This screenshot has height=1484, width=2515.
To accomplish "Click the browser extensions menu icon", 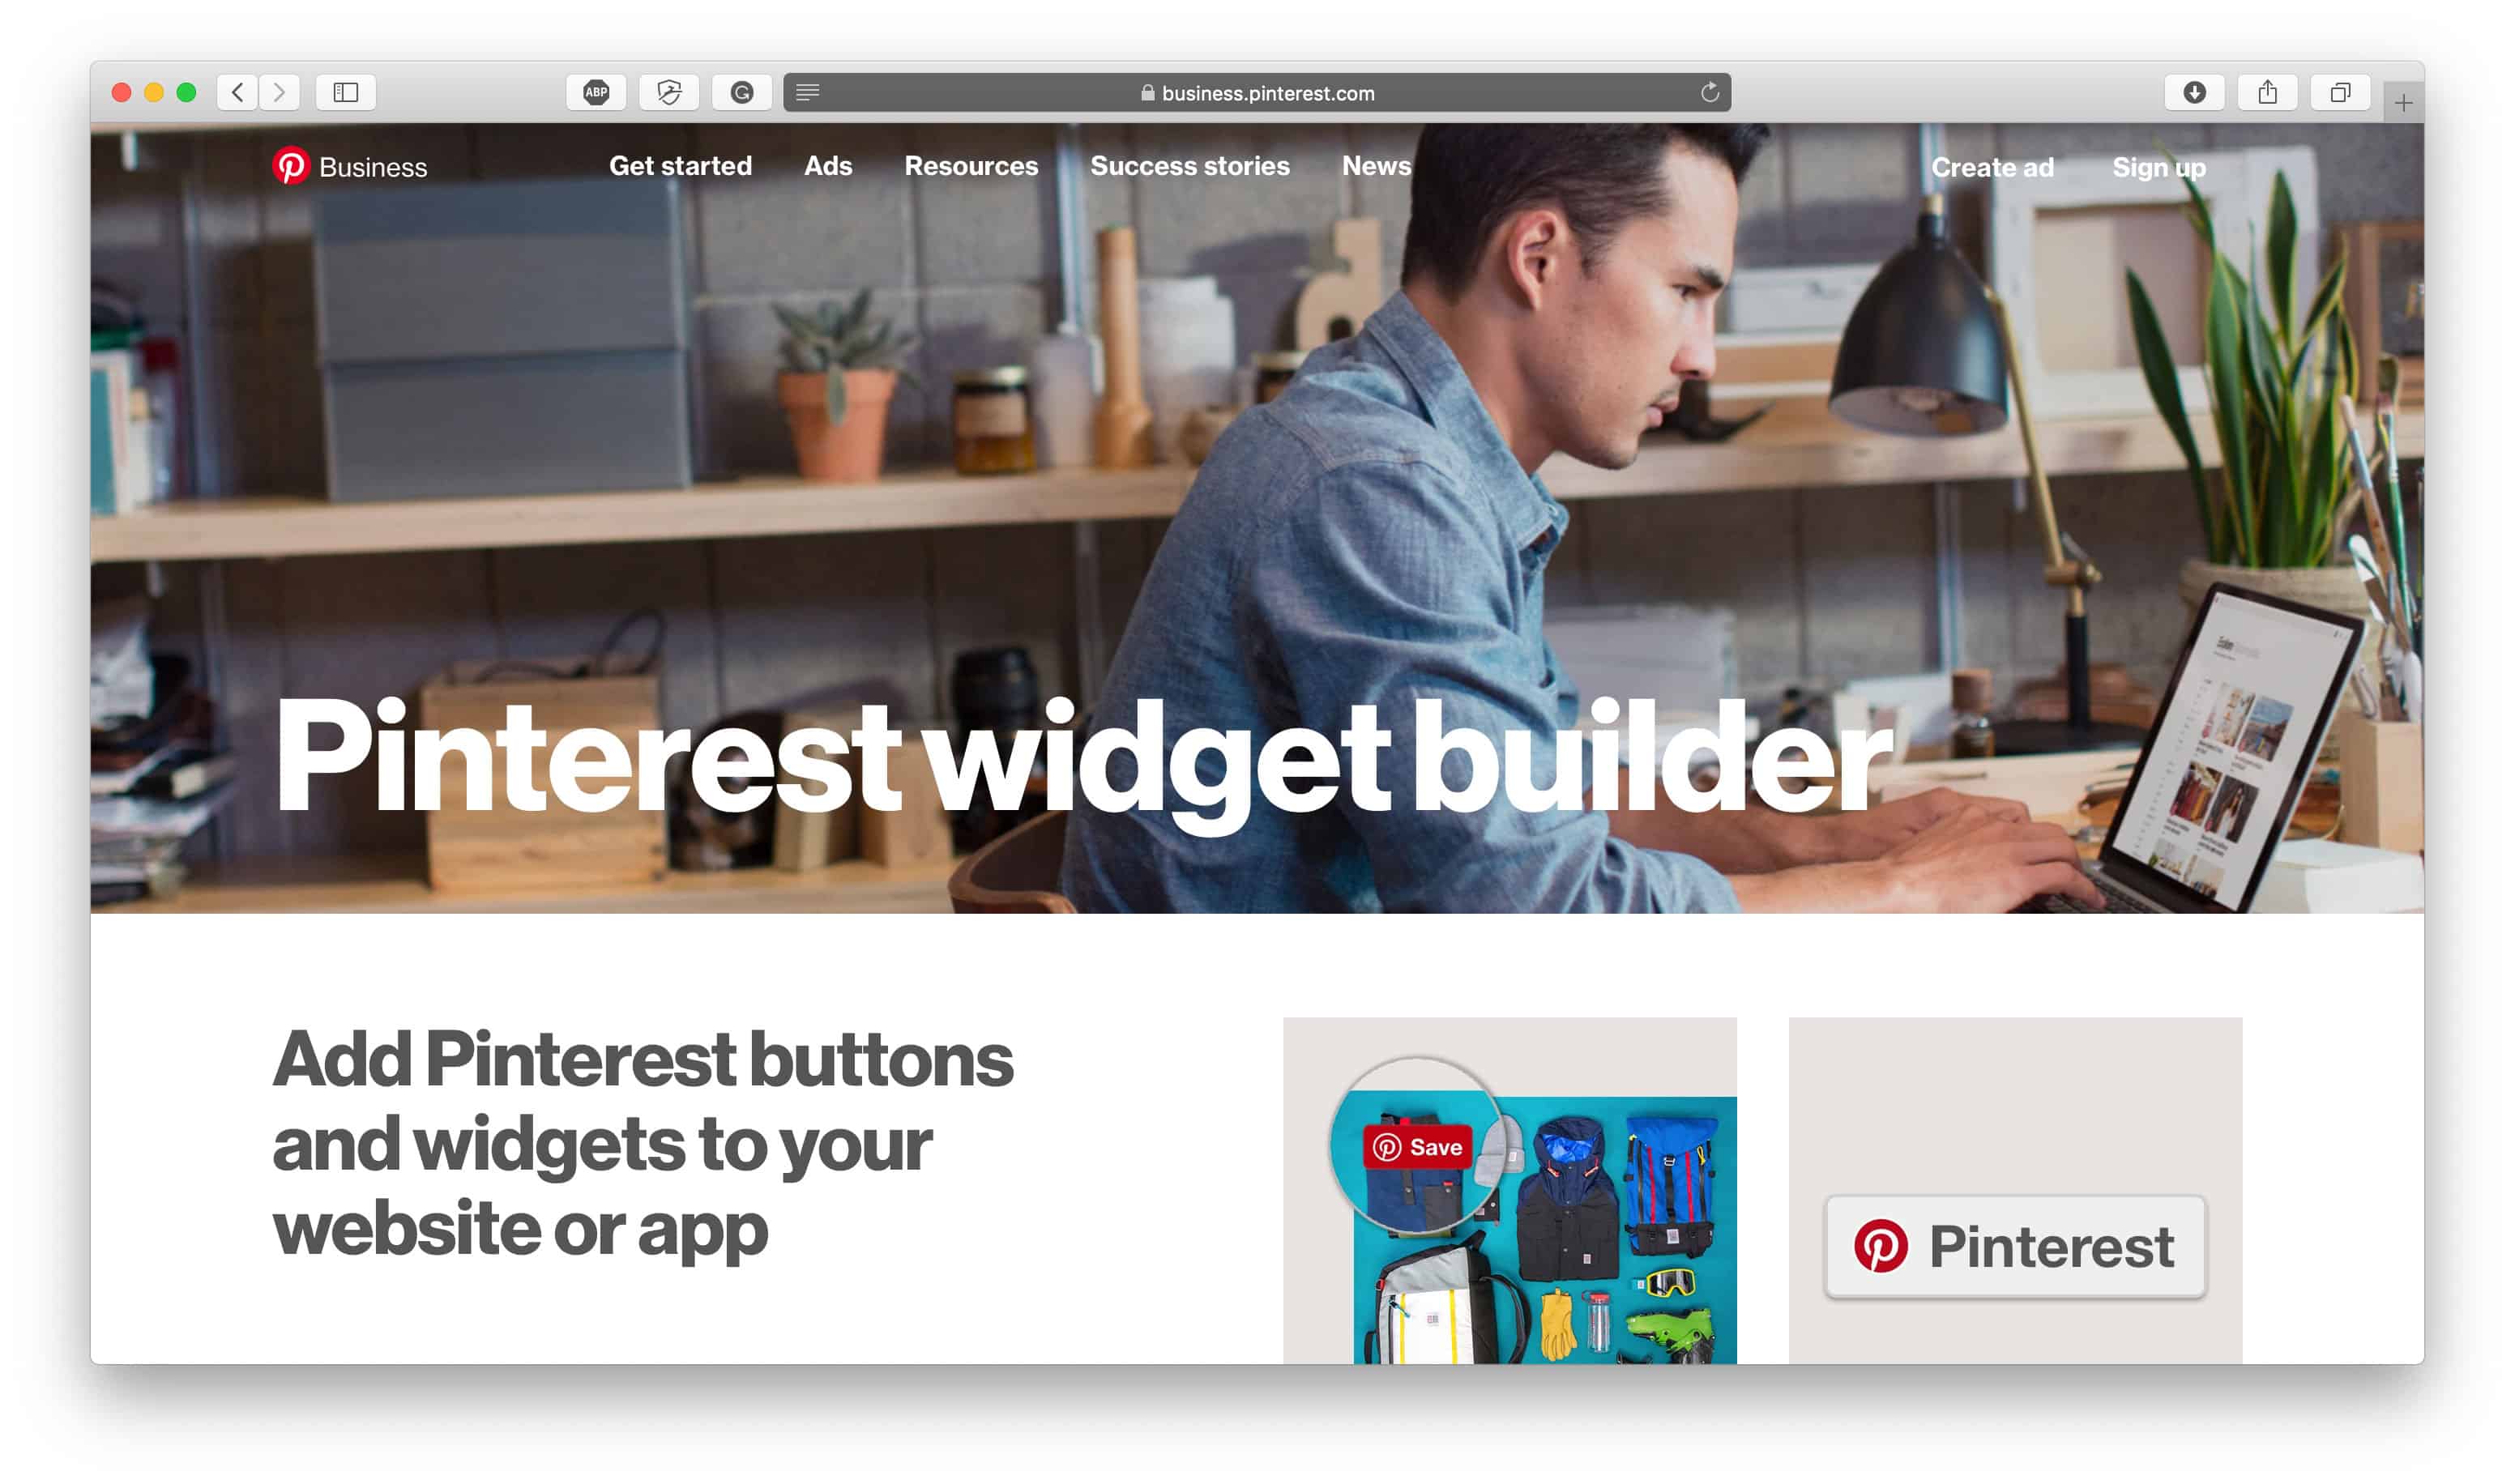I will (807, 92).
